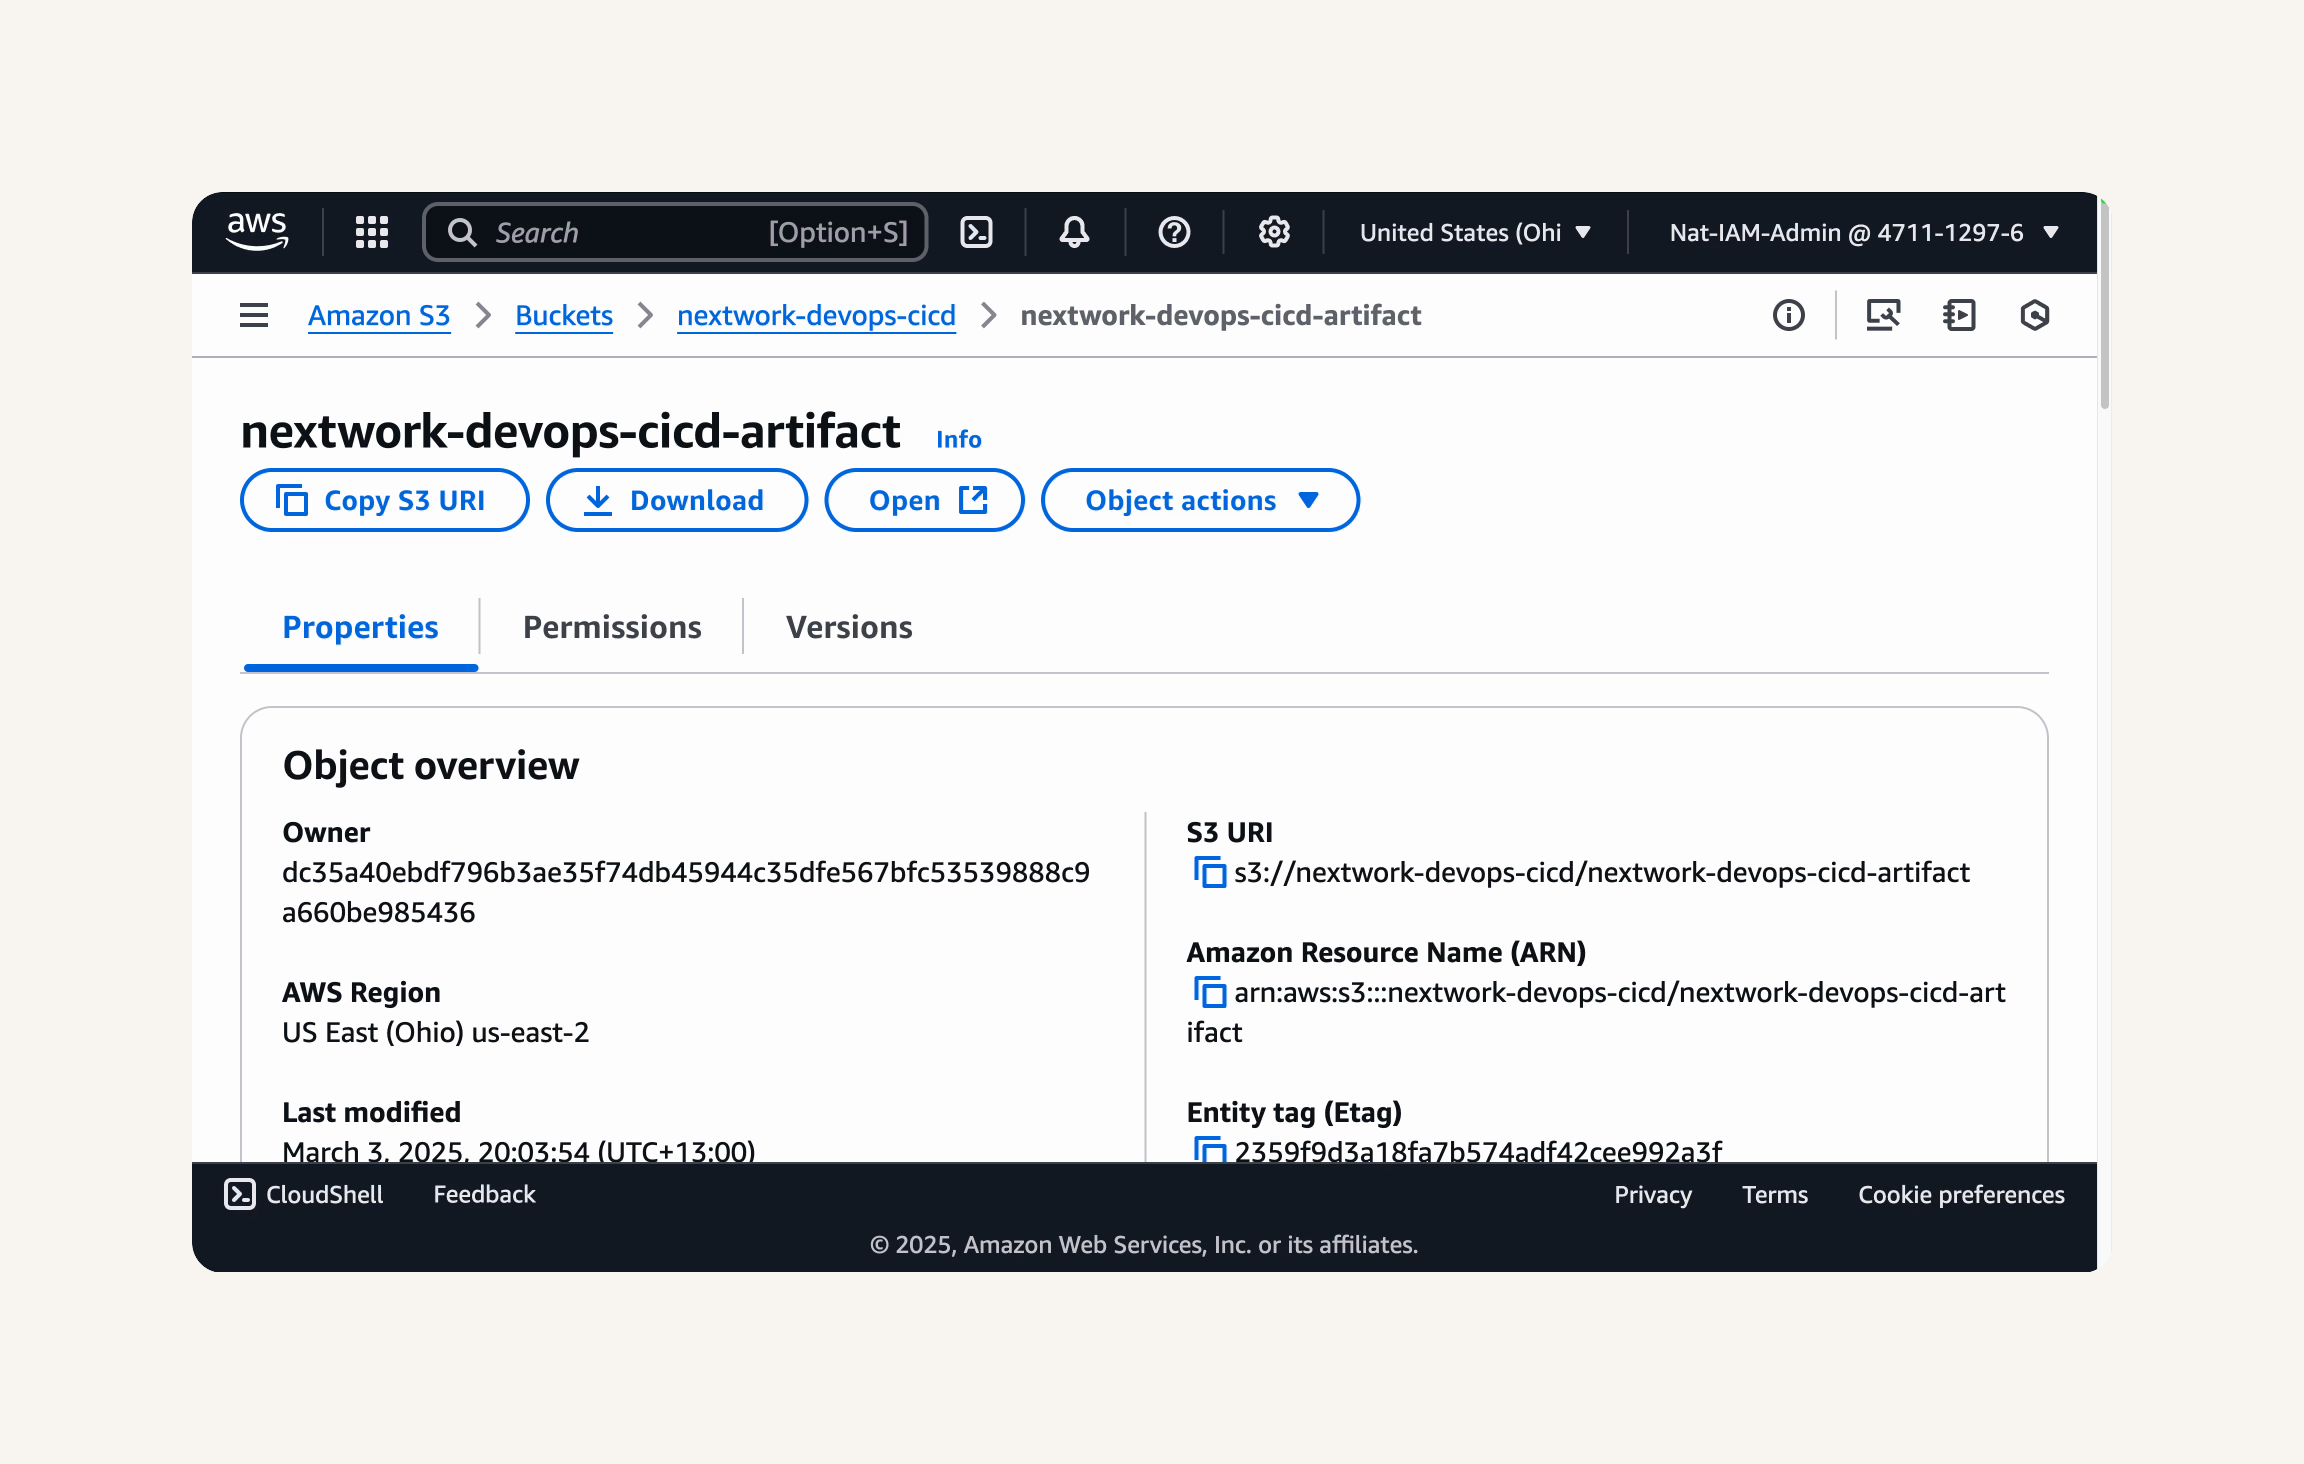Expand the Nat-IAM-Admin account menu

pyautogui.click(x=1864, y=232)
